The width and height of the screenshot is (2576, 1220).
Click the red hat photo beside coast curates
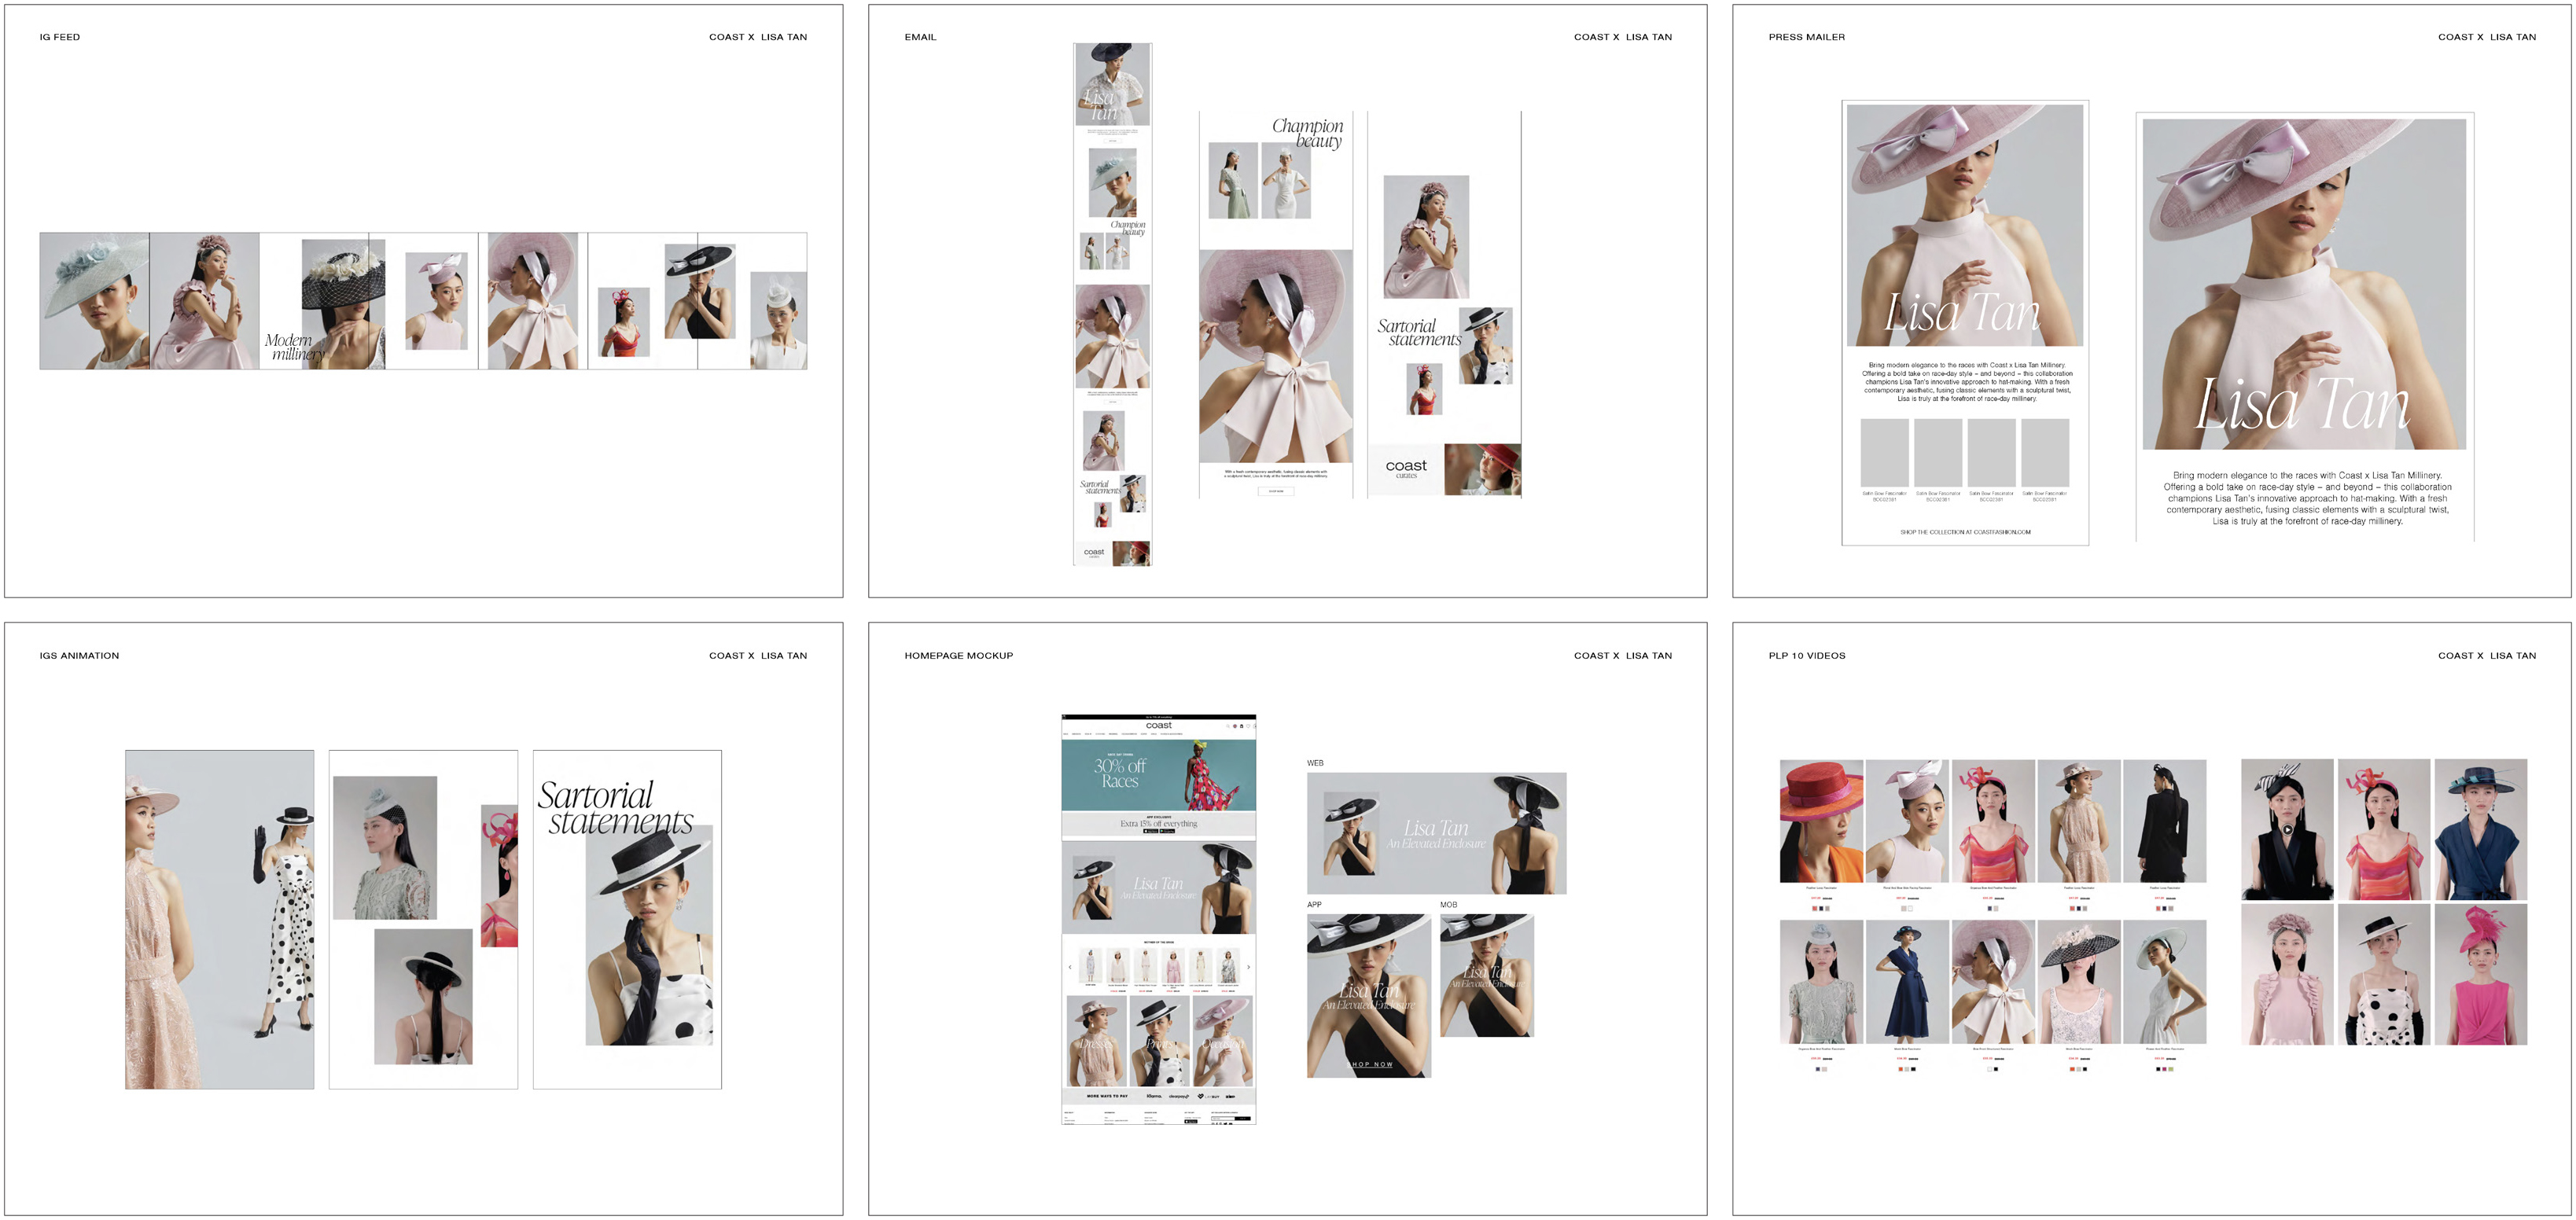[1482, 469]
